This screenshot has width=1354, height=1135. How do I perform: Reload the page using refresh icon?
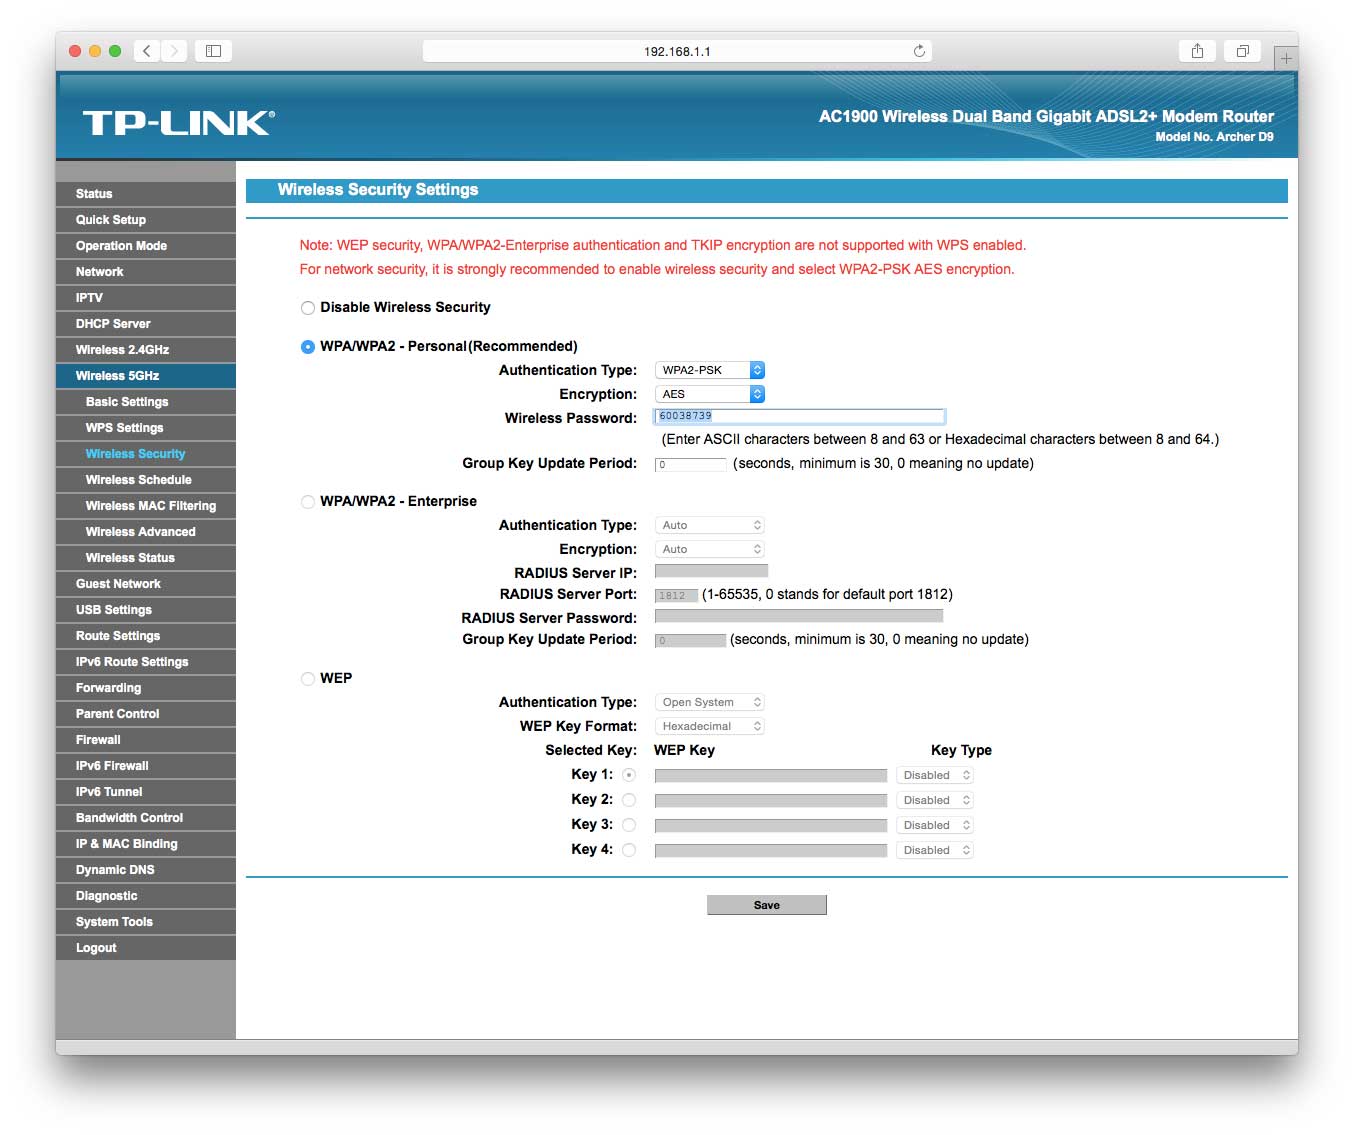tap(918, 51)
